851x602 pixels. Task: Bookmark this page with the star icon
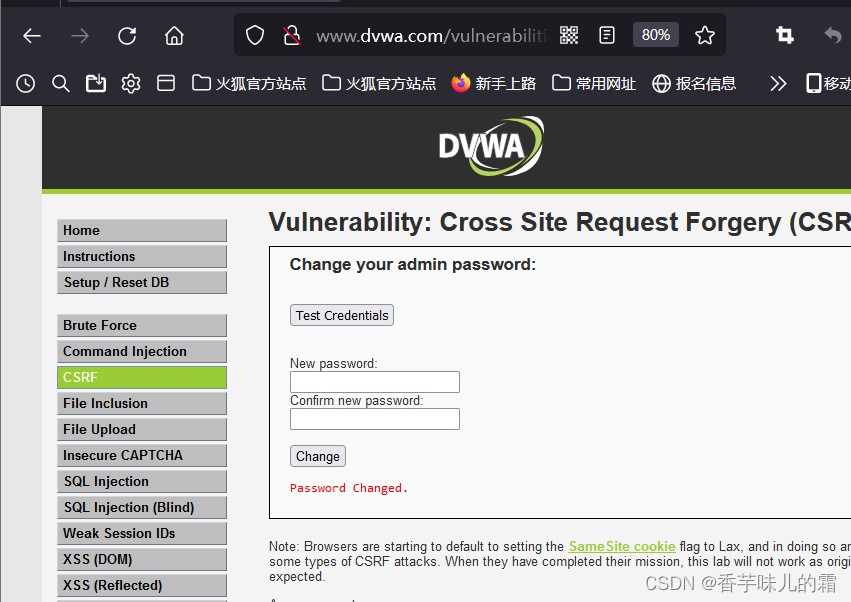pos(705,34)
